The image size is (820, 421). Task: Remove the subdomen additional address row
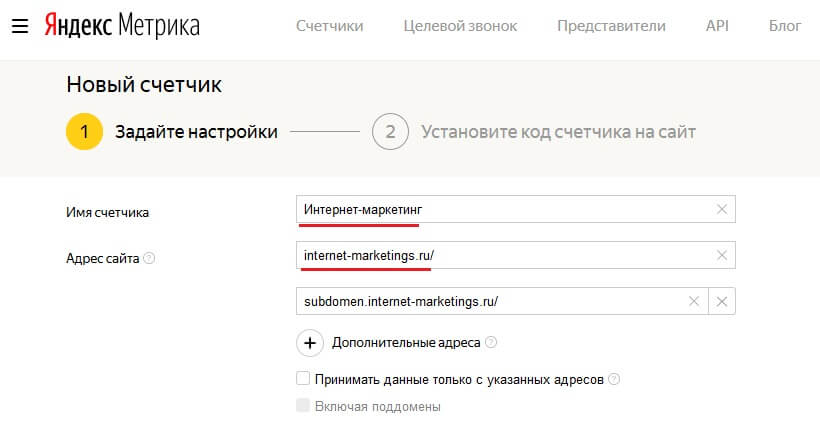[722, 301]
